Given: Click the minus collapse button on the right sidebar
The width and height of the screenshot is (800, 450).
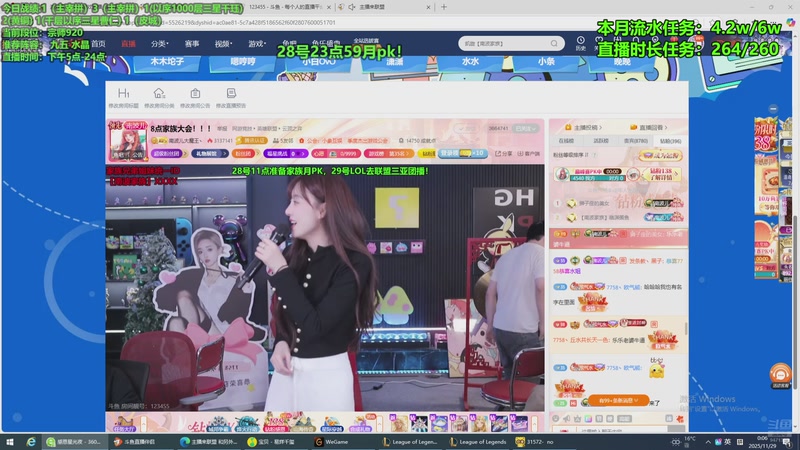Looking at the screenshot, I should [773, 109].
